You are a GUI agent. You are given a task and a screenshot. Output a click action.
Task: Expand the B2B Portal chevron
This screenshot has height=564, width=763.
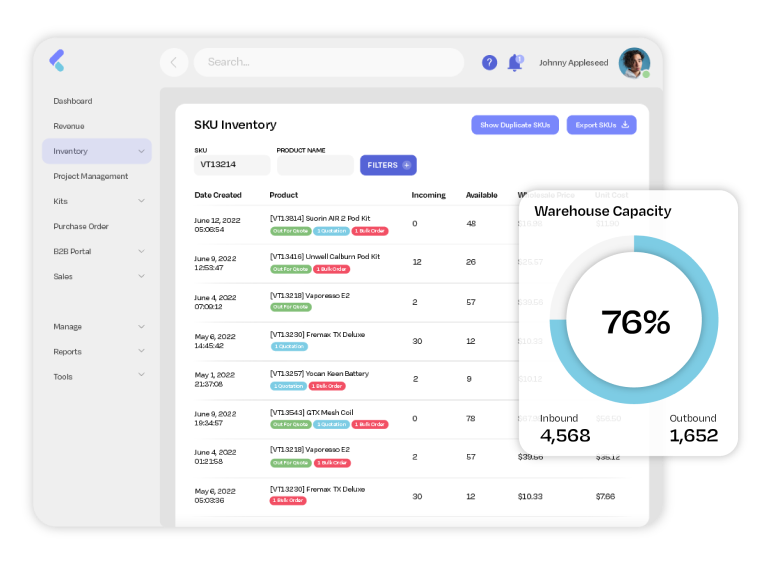point(141,251)
